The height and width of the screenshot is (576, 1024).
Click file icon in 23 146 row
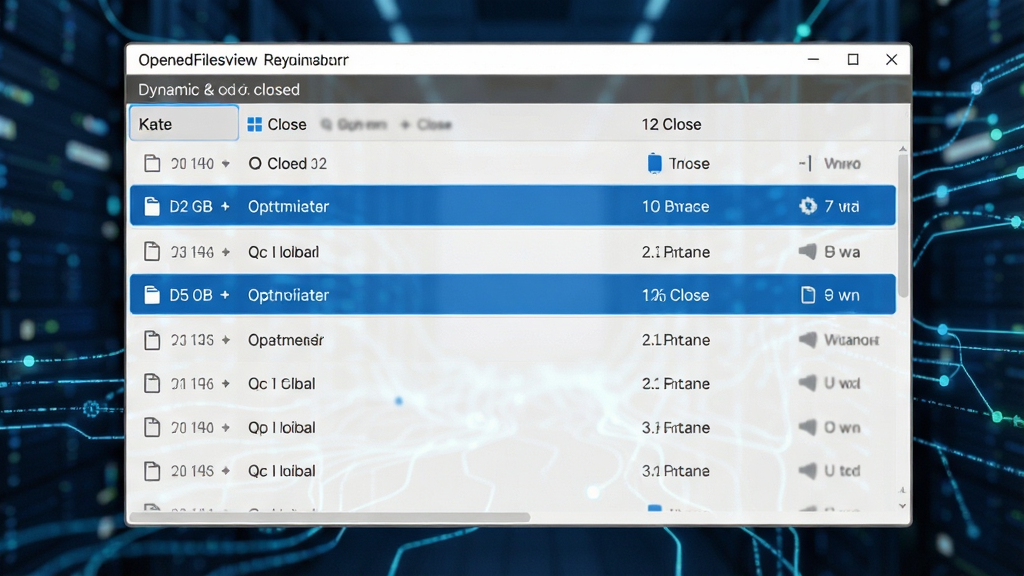(x=152, y=251)
